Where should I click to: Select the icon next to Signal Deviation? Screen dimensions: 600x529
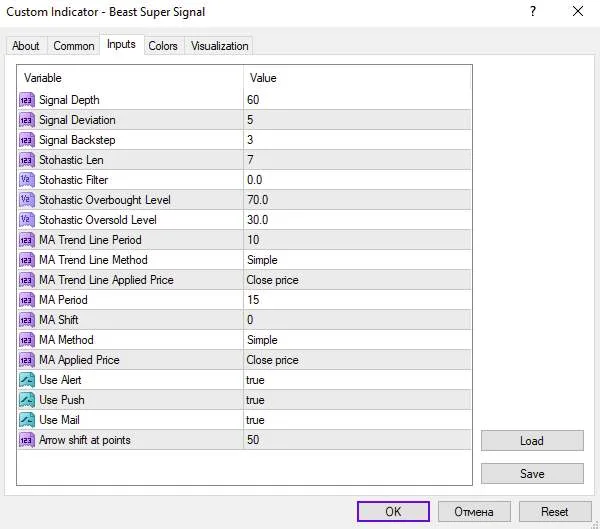(27, 120)
